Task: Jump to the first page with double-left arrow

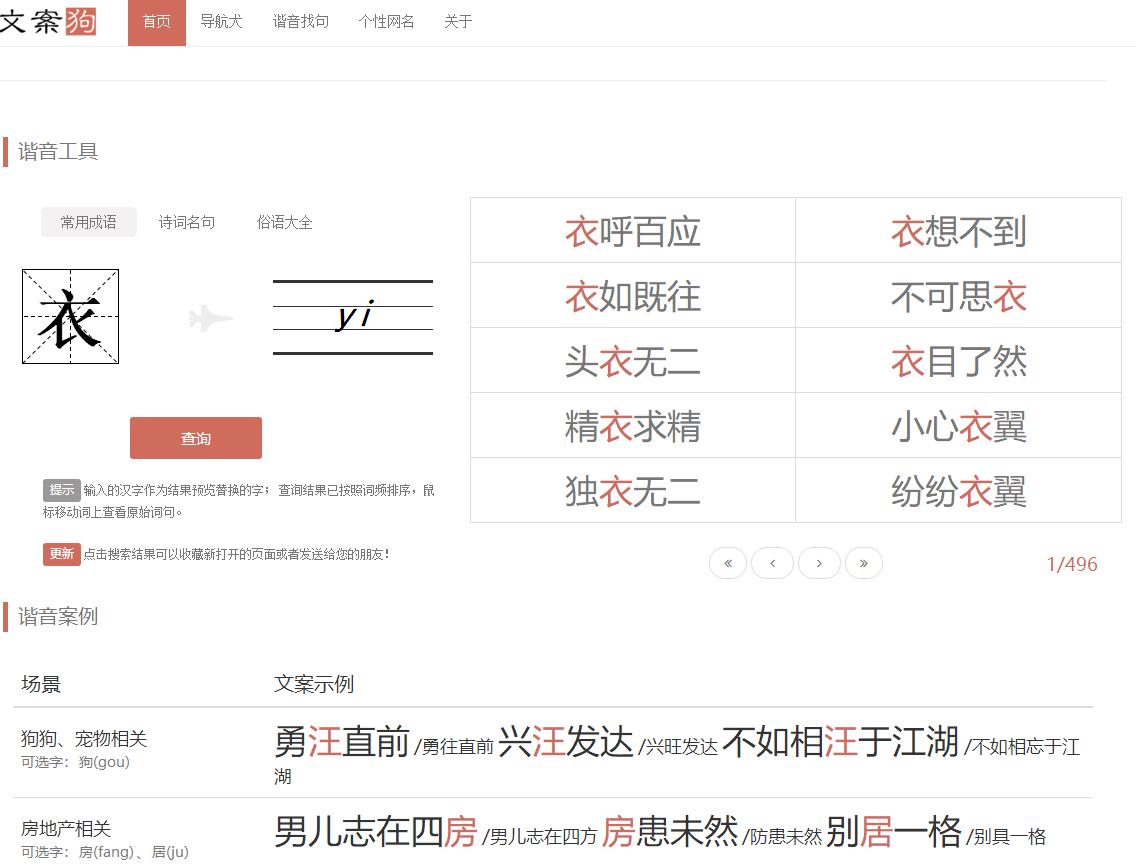Action: [x=728, y=563]
